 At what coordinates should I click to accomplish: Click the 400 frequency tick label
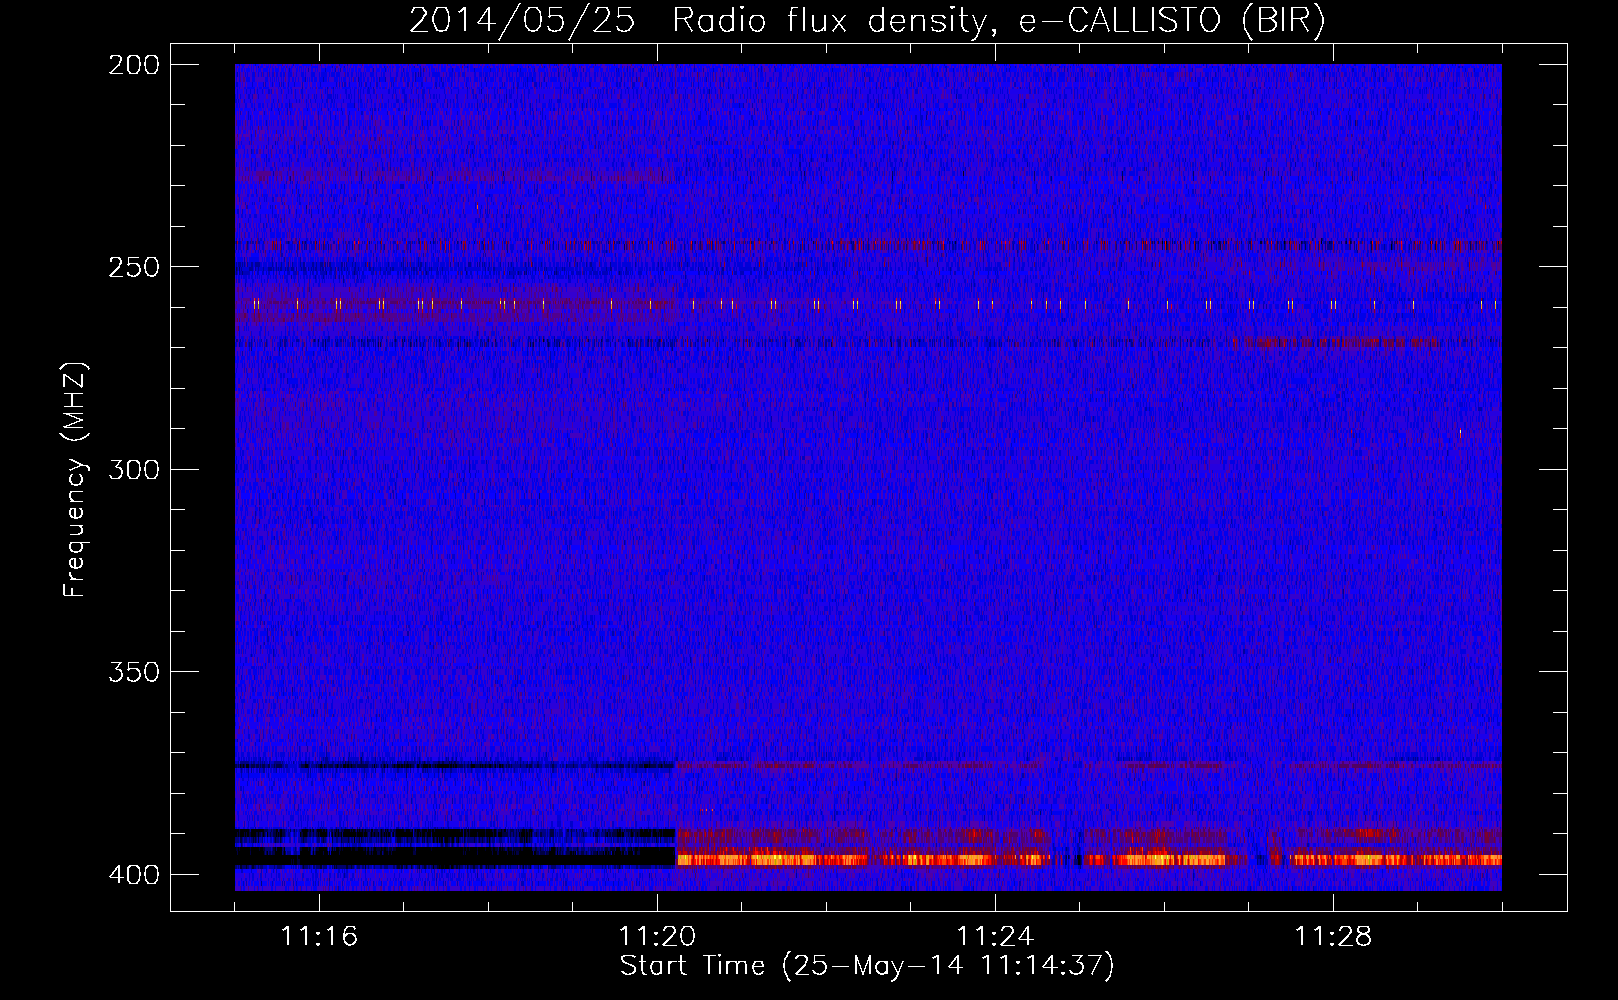134,874
